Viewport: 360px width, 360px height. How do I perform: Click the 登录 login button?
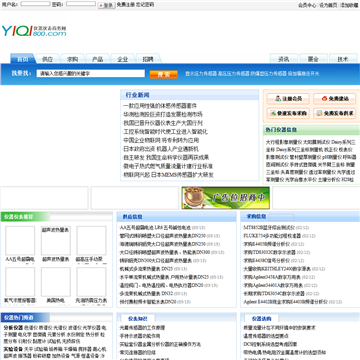click(x=106, y=5)
